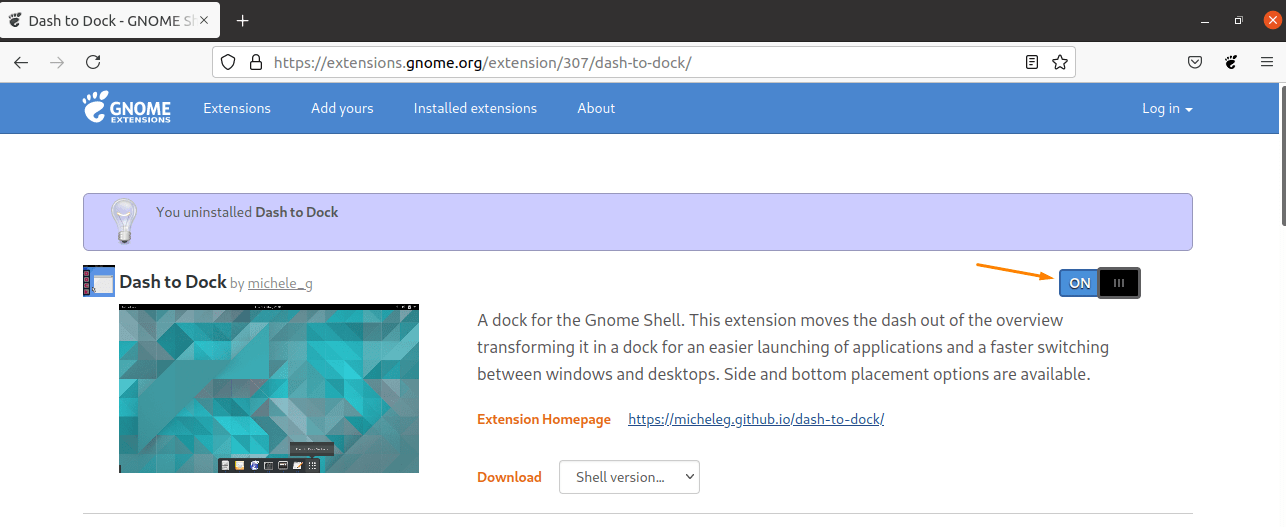Viewport: 1286px width, 527px height.
Task: Click the 'Download' label text
Action: coord(509,477)
